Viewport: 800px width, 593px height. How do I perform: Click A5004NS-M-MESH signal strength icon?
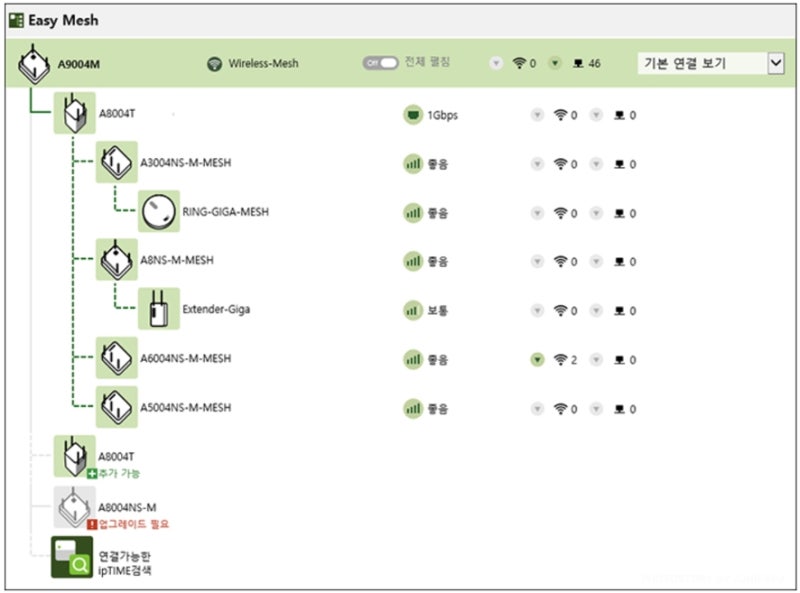tap(413, 409)
